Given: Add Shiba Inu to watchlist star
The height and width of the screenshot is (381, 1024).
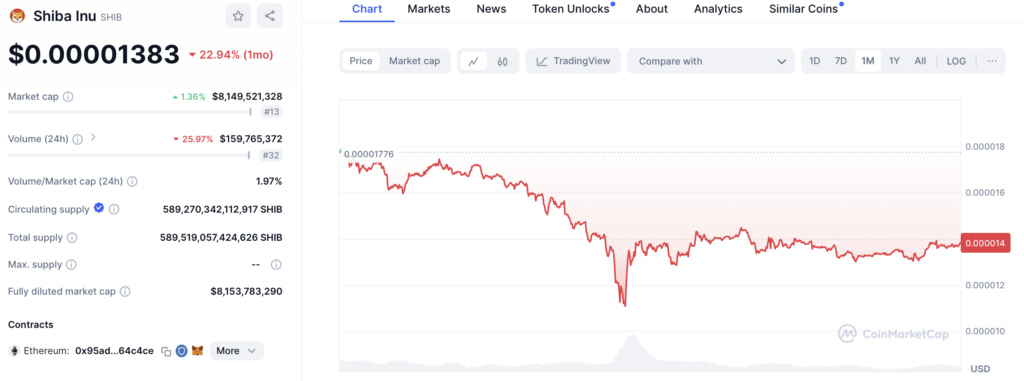Looking at the screenshot, I should (x=238, y=16).
